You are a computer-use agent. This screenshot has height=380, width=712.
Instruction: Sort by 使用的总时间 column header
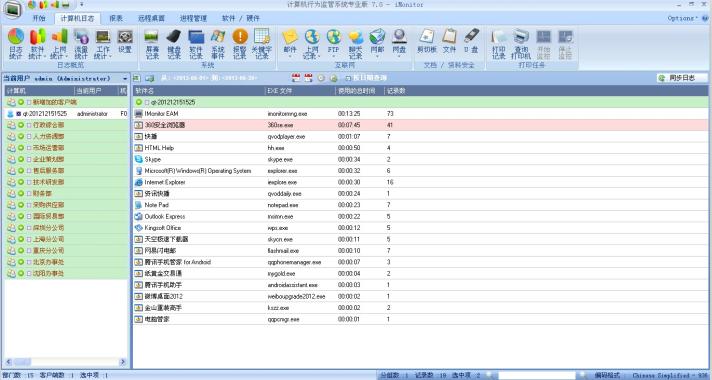[359, 91]
